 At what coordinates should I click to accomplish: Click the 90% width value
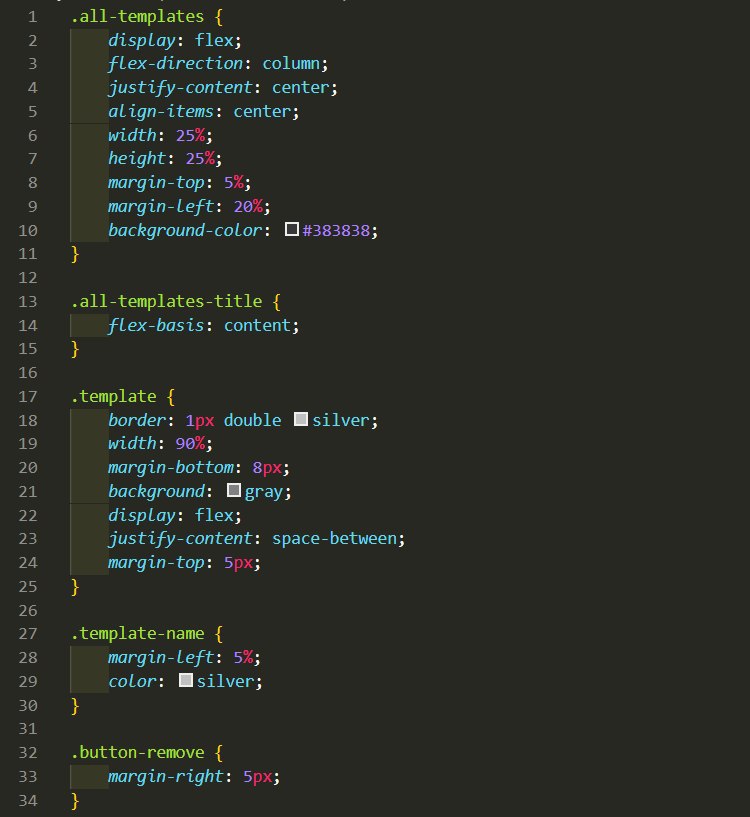click(190, 443)
